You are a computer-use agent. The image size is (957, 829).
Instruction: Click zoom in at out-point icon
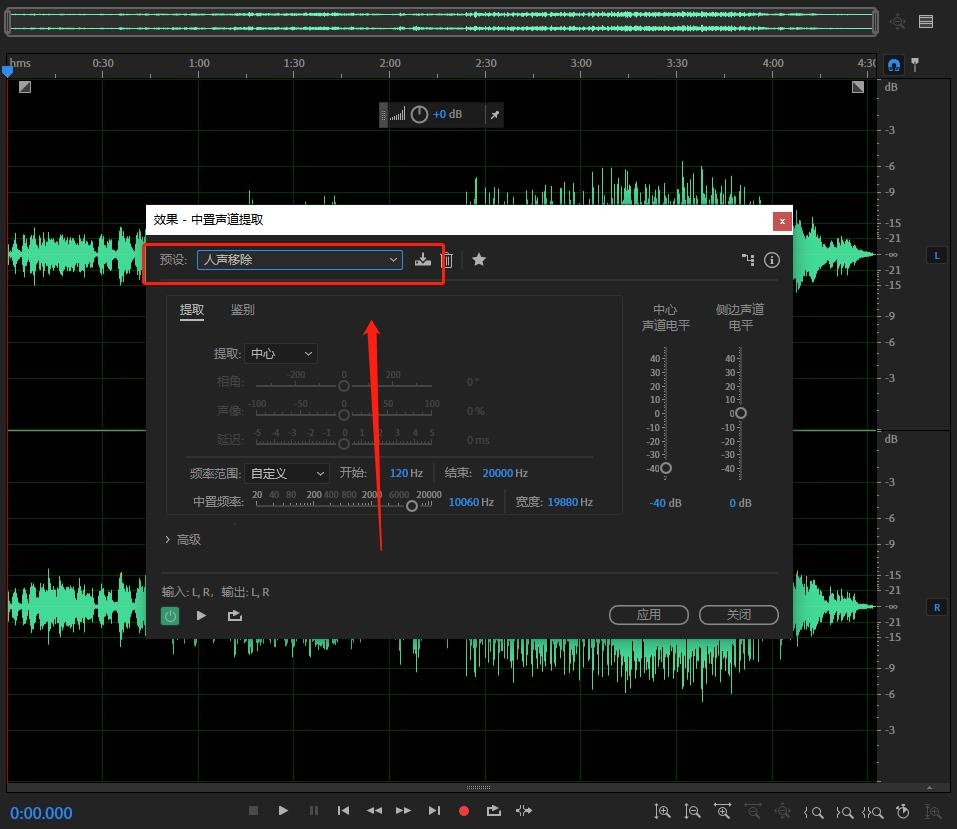click(x=844, y=812)
